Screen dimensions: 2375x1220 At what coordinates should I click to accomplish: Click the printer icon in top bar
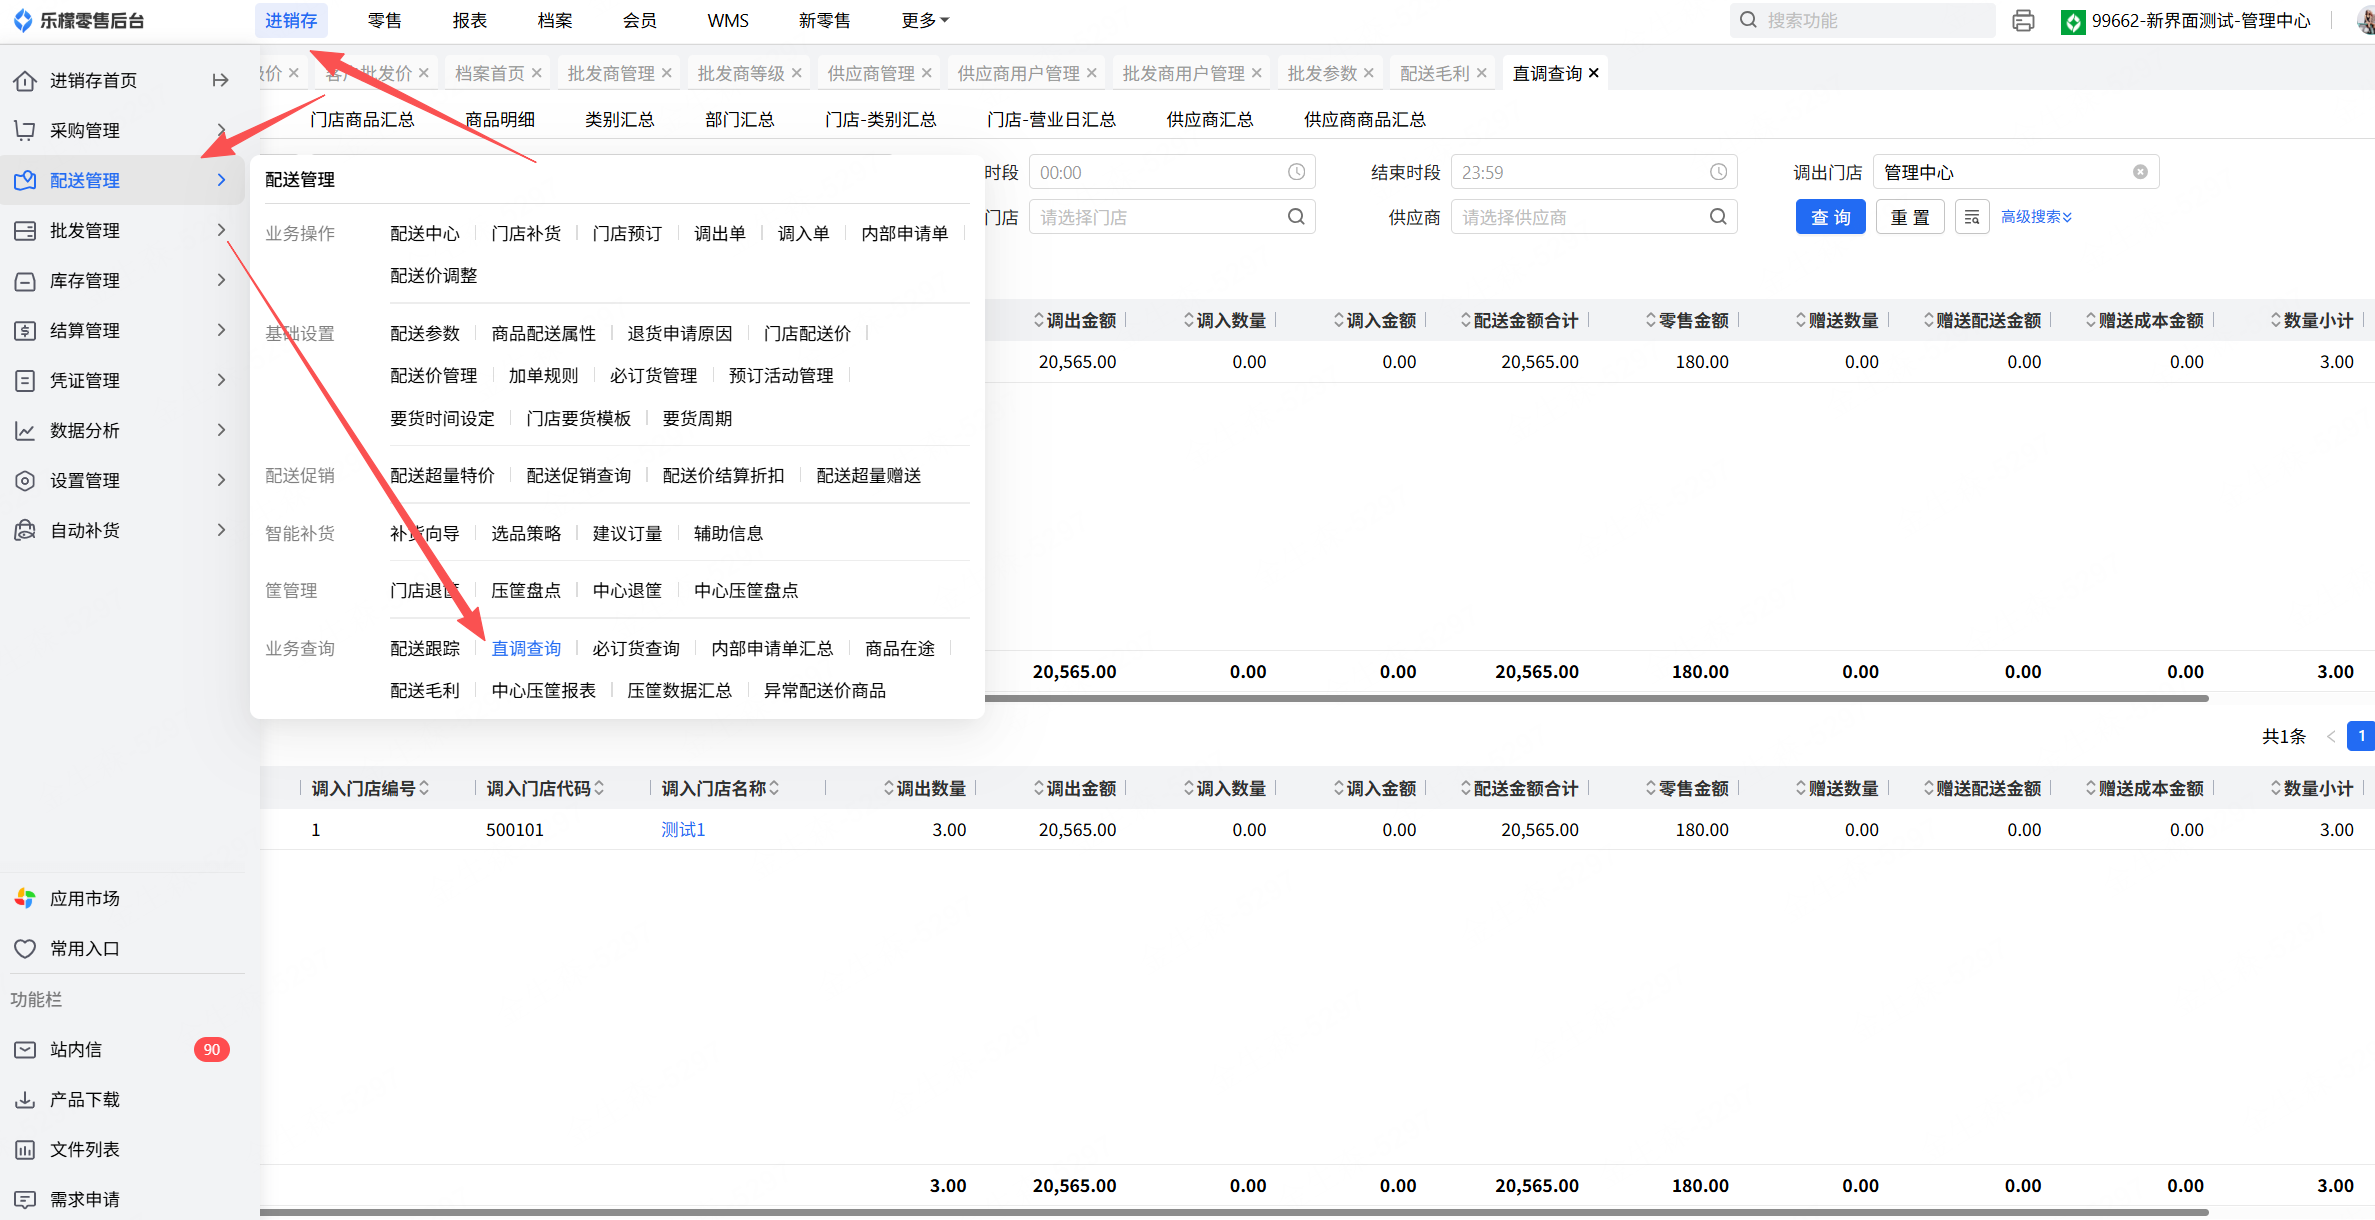coord(2023,20)
